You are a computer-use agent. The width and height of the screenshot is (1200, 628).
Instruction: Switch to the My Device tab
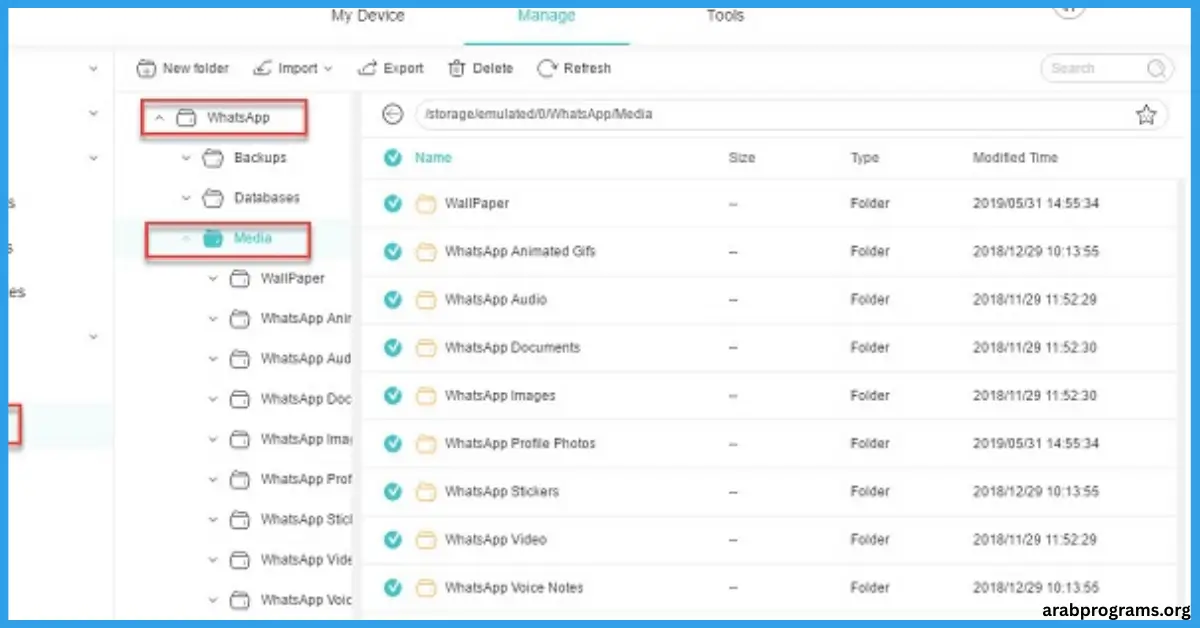coord(367,16)
